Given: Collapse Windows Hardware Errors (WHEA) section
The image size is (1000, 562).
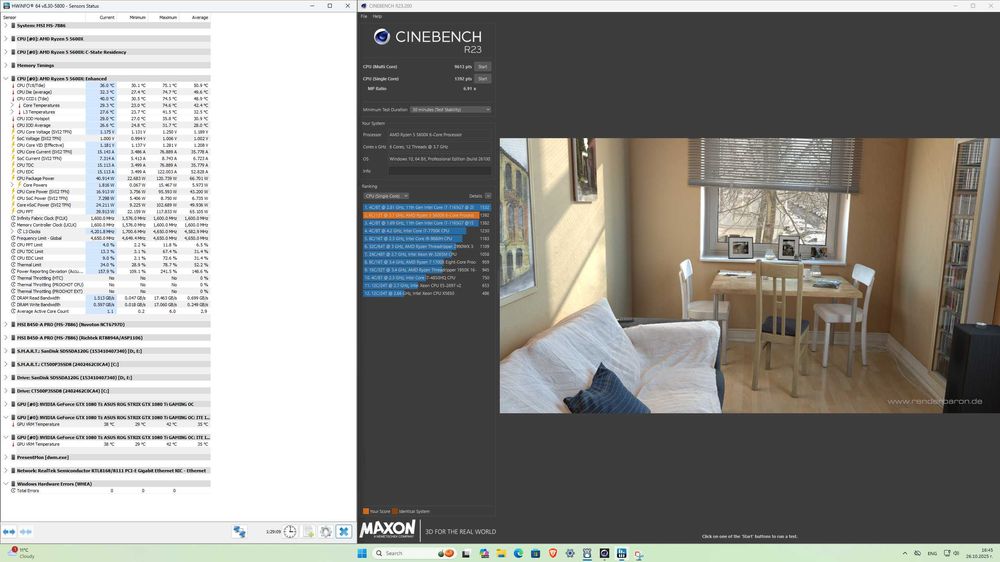Looking at the screenshot, I should tap(6, 484).
